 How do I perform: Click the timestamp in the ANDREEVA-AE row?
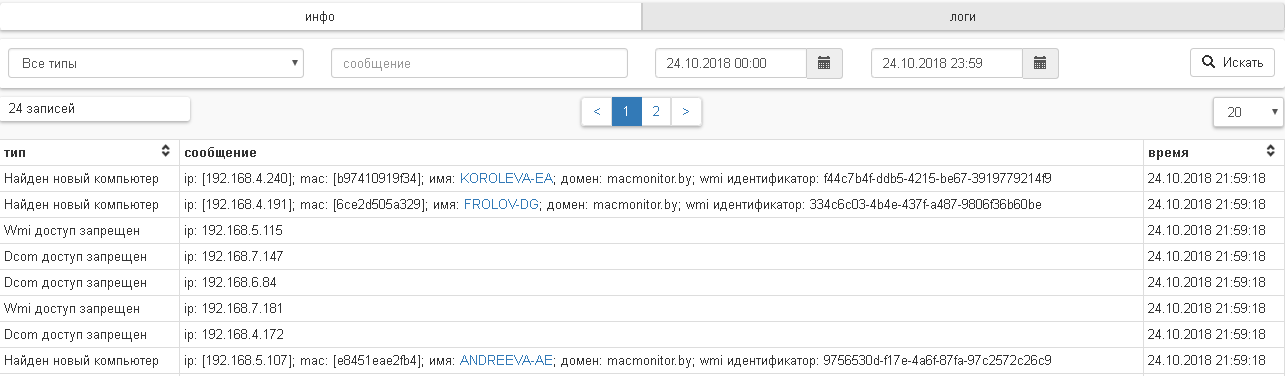pos(1206,360)
